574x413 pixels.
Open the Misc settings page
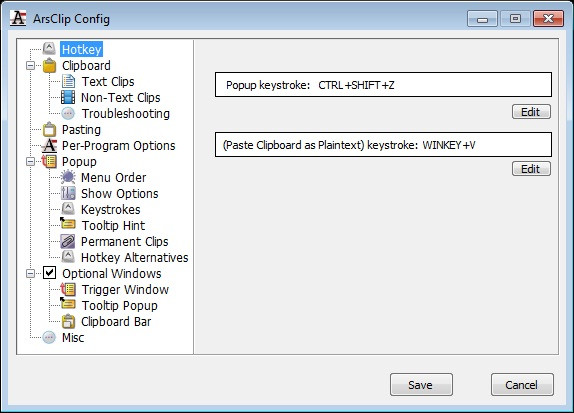point(73,338)
